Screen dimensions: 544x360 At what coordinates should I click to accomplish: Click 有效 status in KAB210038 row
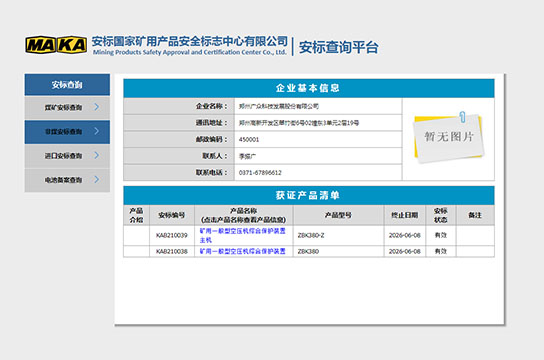(441, 251)
